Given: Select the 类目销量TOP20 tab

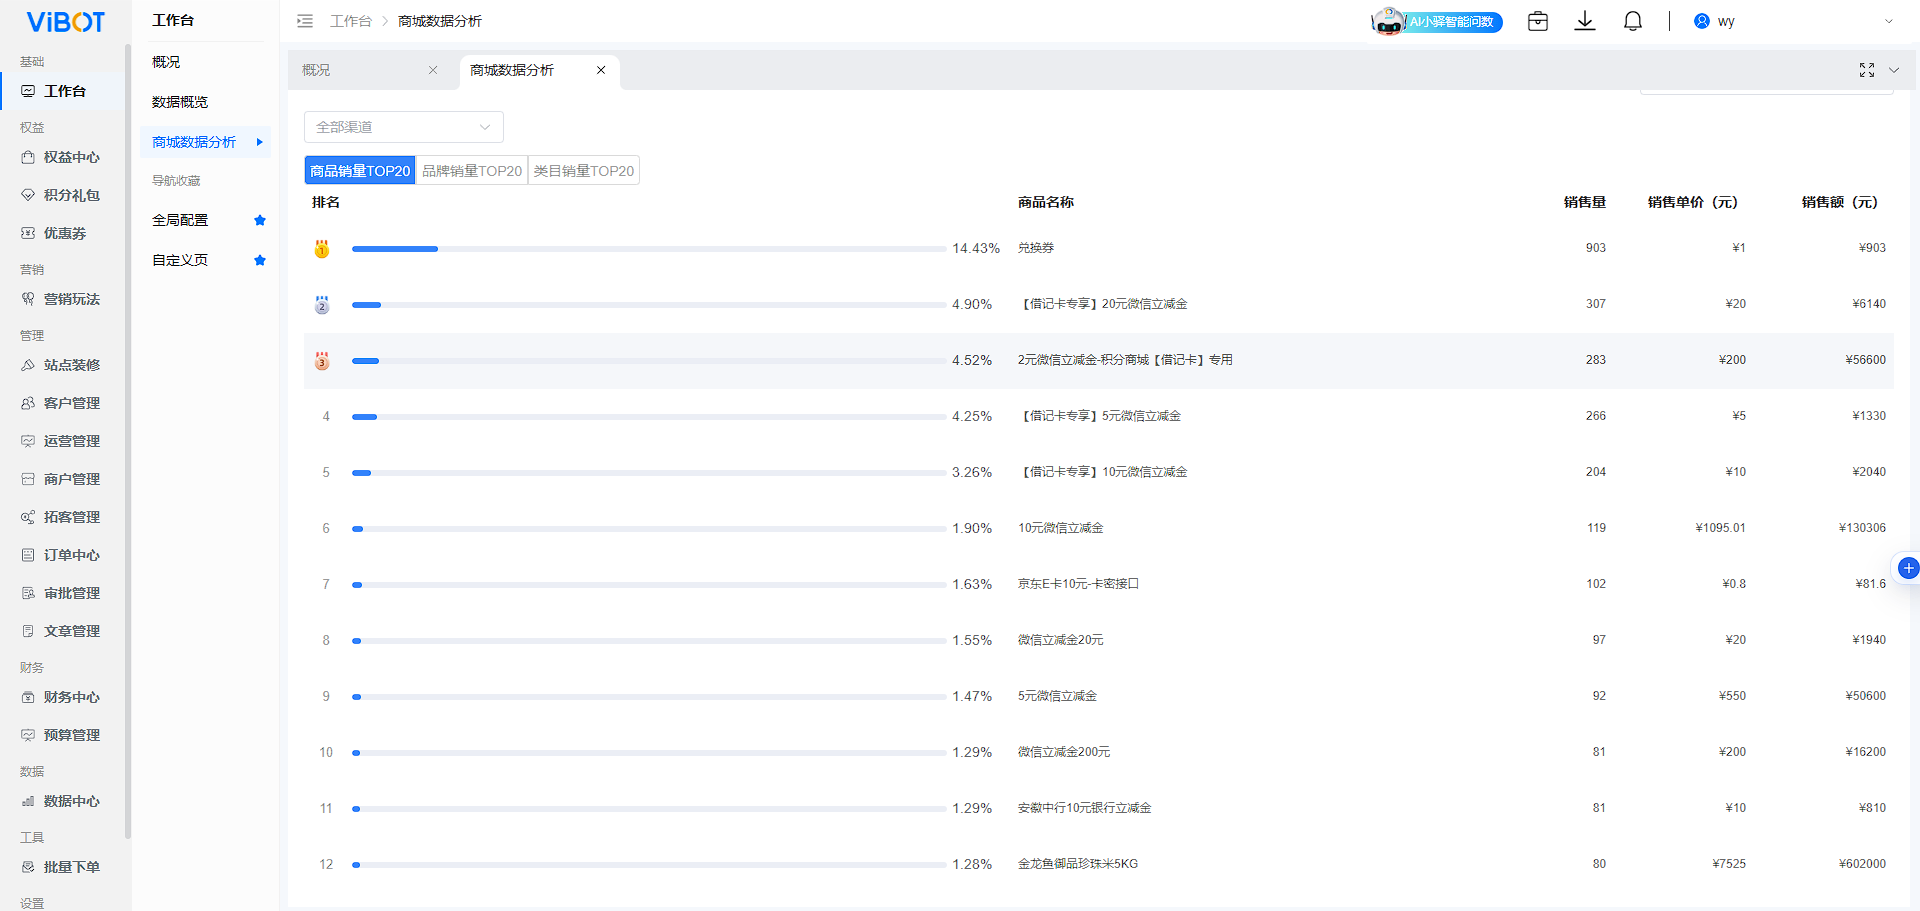Looking at the screenshot, I should [584, 170].
